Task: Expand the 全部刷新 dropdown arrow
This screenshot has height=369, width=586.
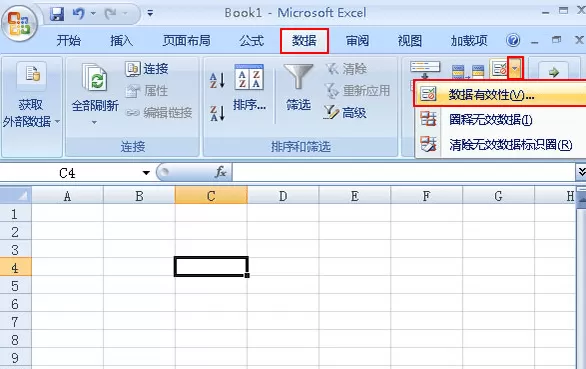Action: (94, 122)
